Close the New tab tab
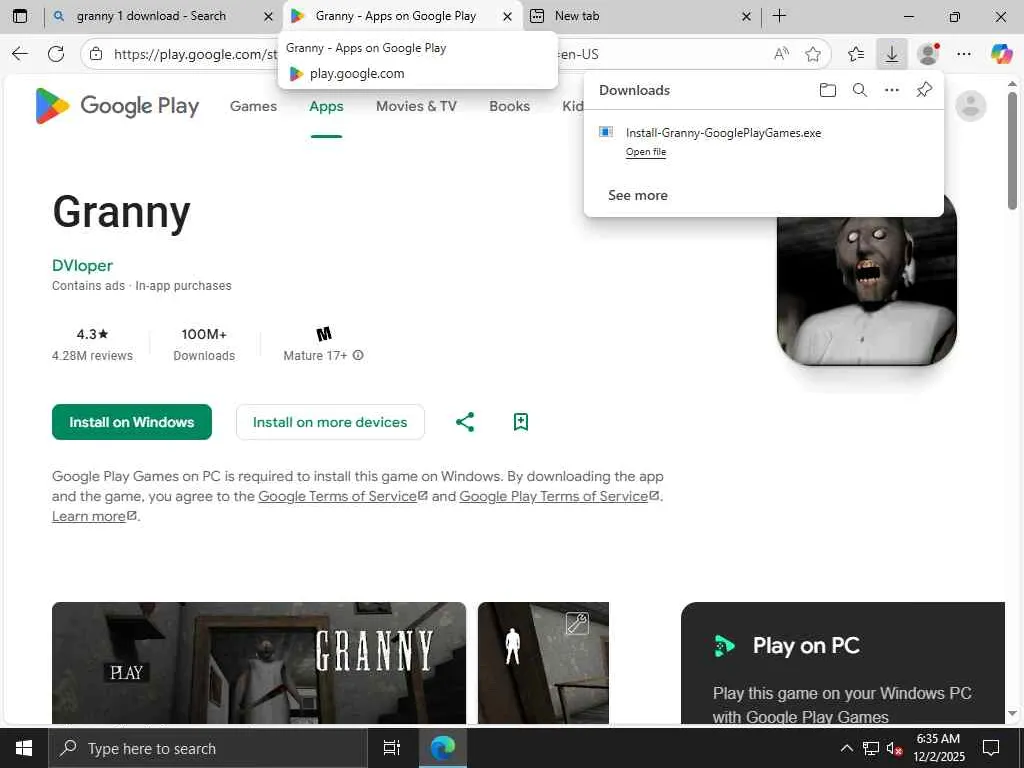Screen dimensions: 1024x768 [x=746, y=17]
